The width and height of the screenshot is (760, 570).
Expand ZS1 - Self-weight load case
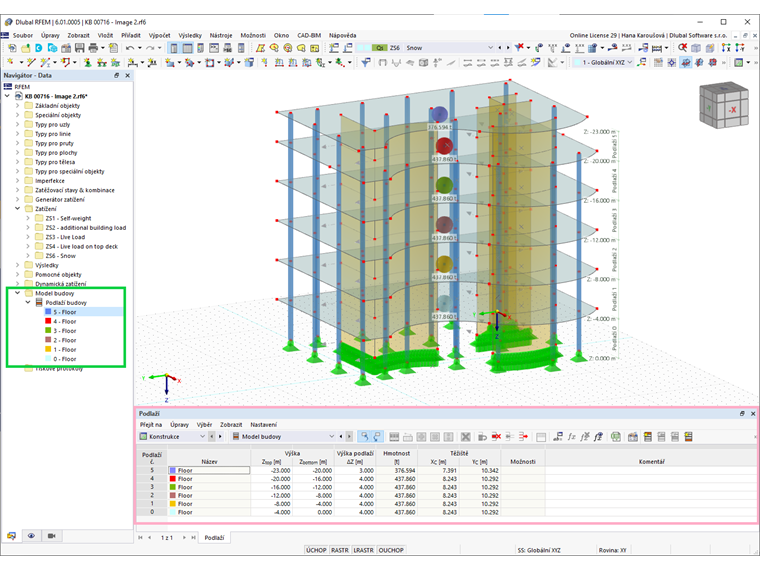28,218
